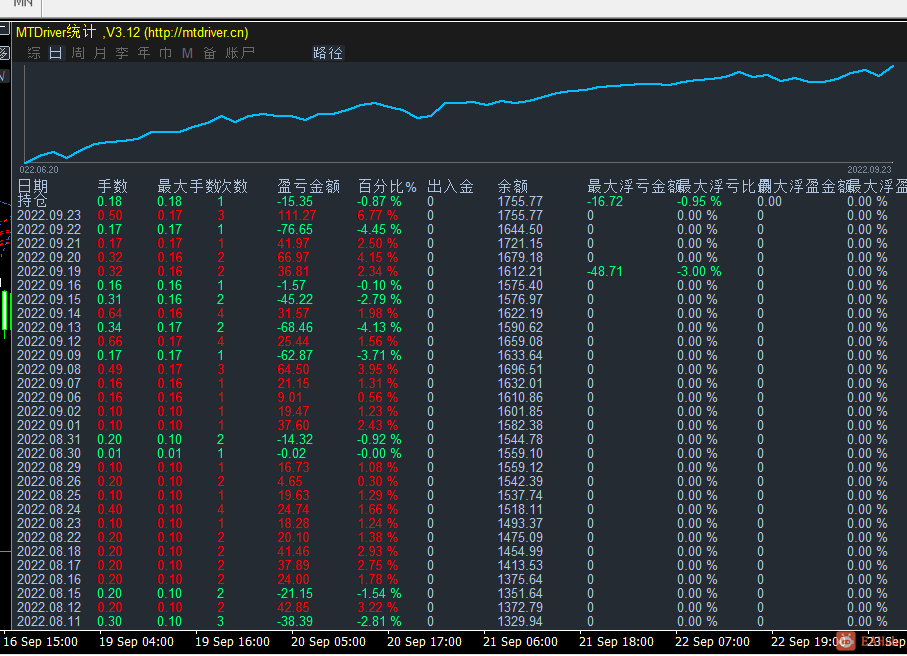Open the 备 tab
This screenshot has width=907, height=656.
pyautogui.click(x=209, y=53)
